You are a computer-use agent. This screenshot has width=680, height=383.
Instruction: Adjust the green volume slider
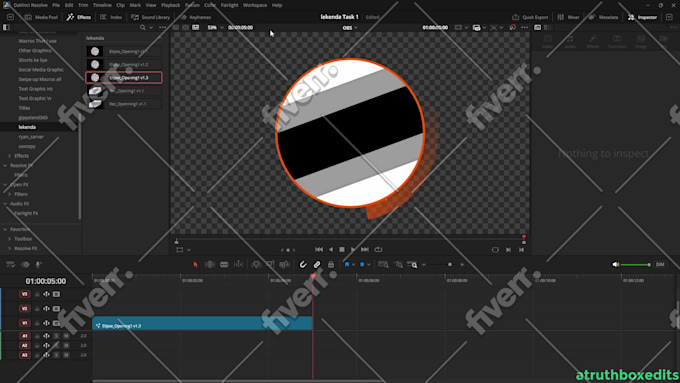click(x=635, y=265)
